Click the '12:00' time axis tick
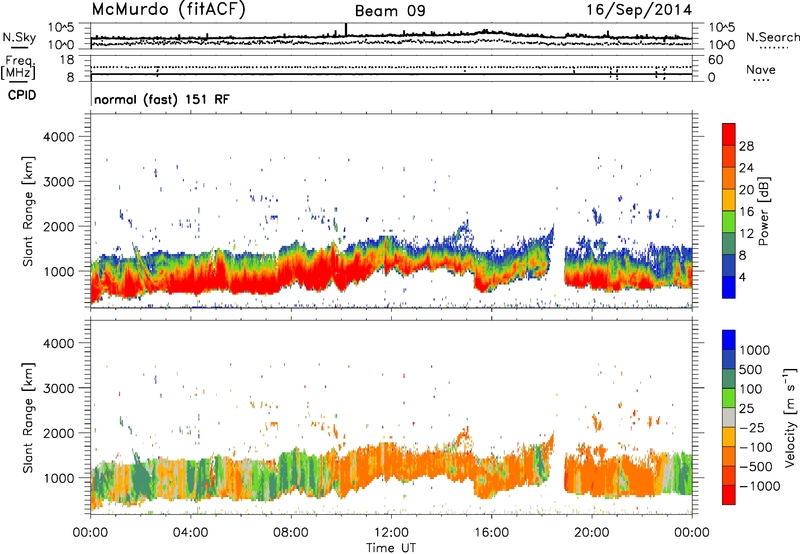Viewport: 800px width, 554px height. 391,533
